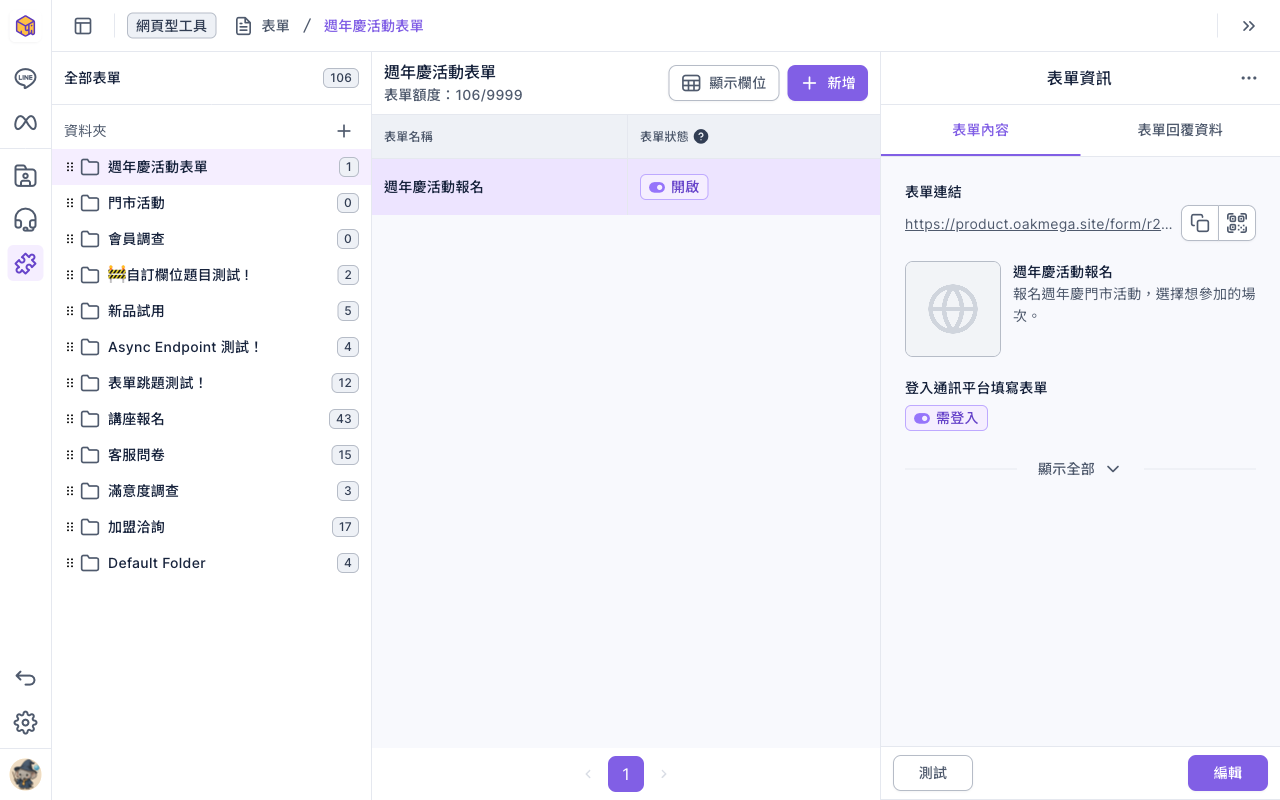The width and height of the screenshot is (1280, 800).
Task: Click the back arrow icon in sidebar
Action: point(25,678)
